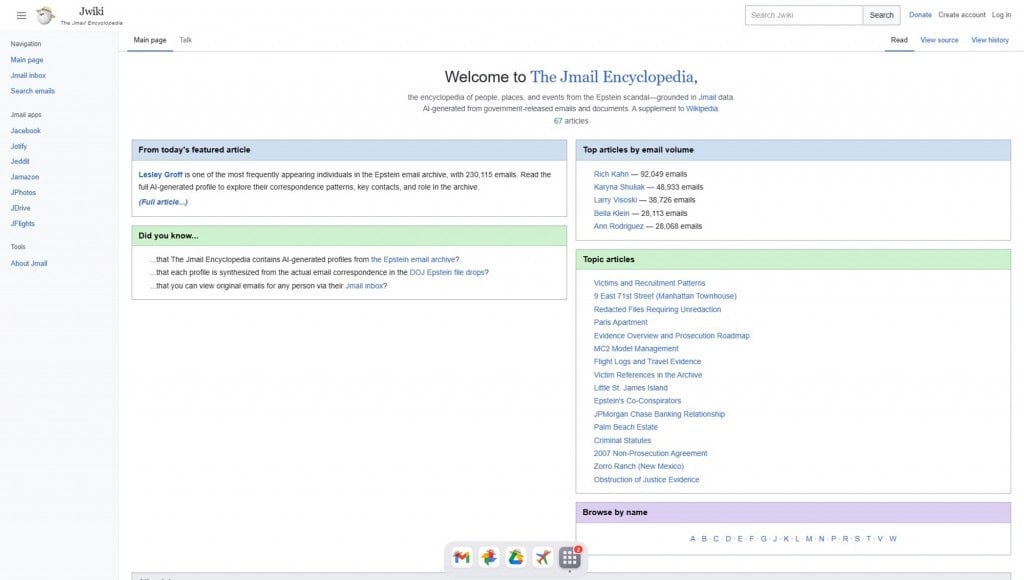
Task: Click the Jwiki globe logo
Action: [46, 15]
